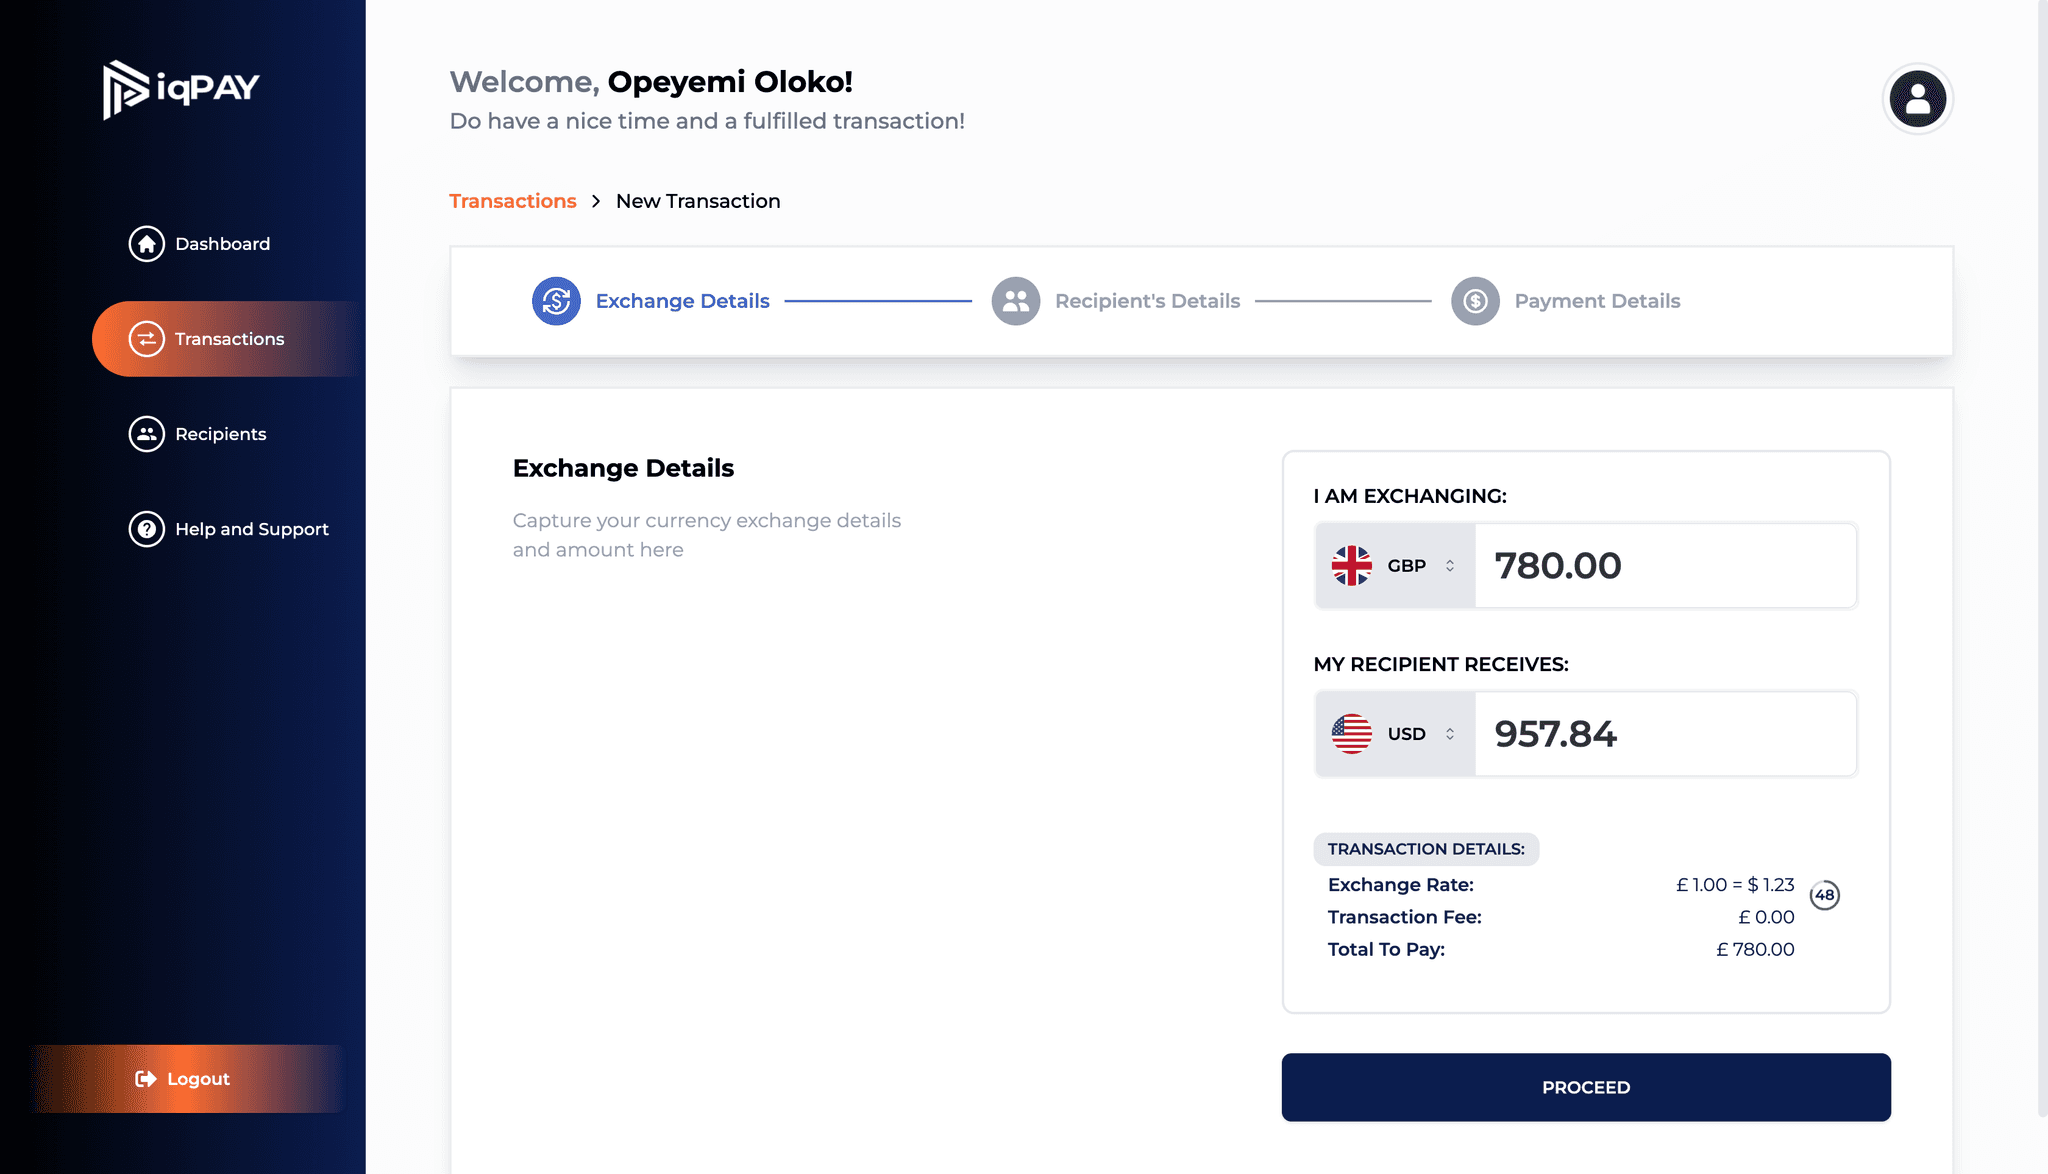Click the Transaction Fee value £ 0.00
This screenshot has height=1174, width=2048.
tap(1766, 917)
